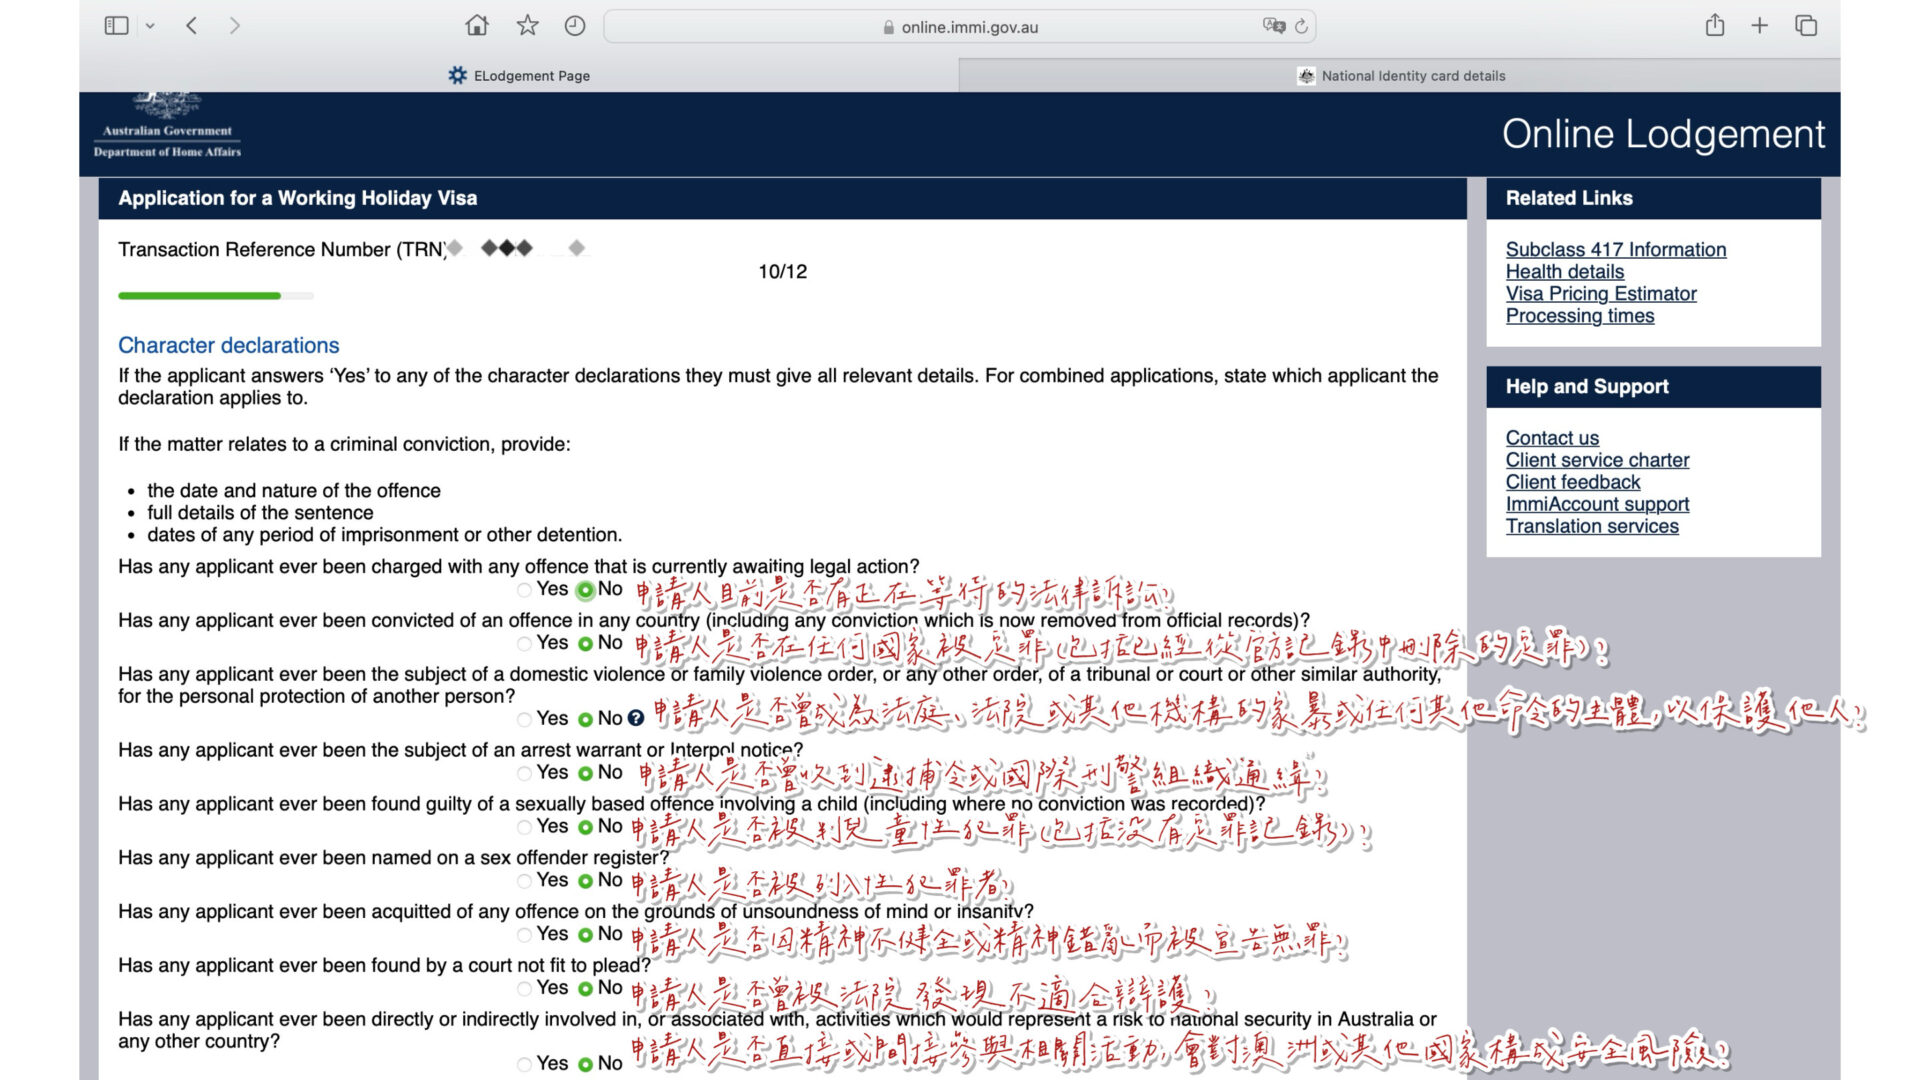
Task: Open the Subclass 417 Information link
Action: coord(1615,250)
